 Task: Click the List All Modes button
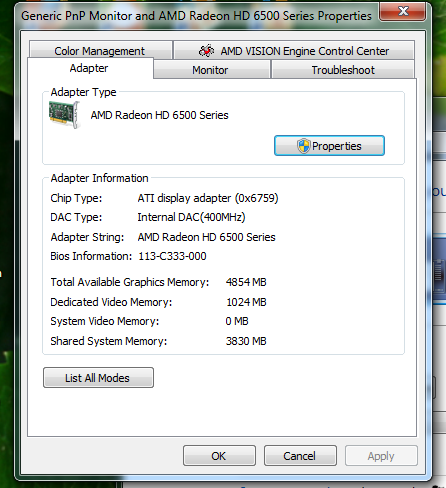pyautogui.click(x=98, y=378)
